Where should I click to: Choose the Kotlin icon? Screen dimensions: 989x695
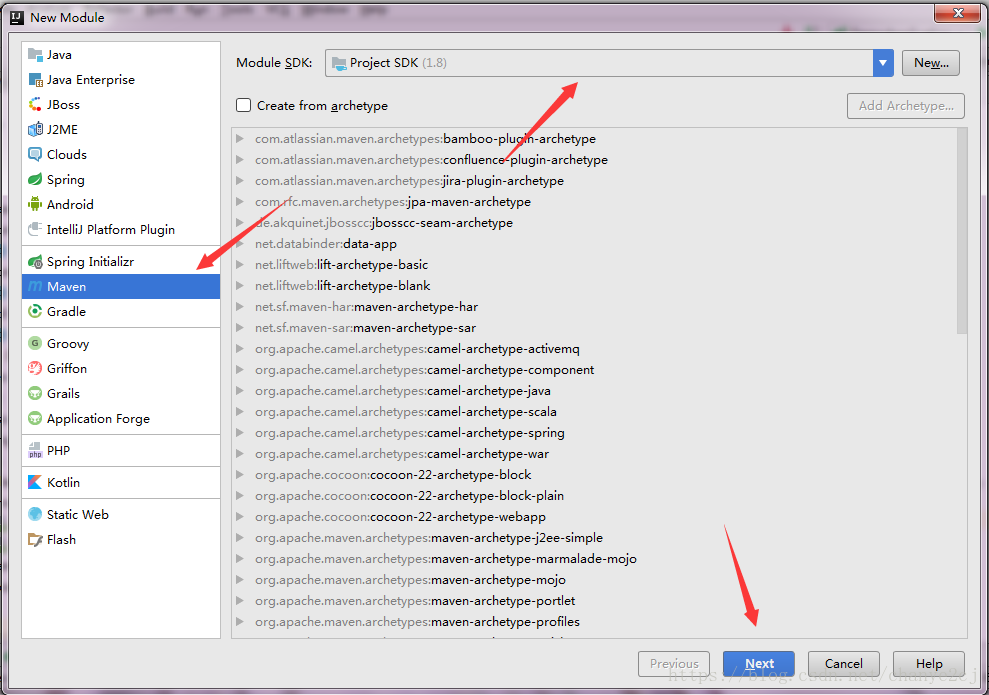pos(35,482)
